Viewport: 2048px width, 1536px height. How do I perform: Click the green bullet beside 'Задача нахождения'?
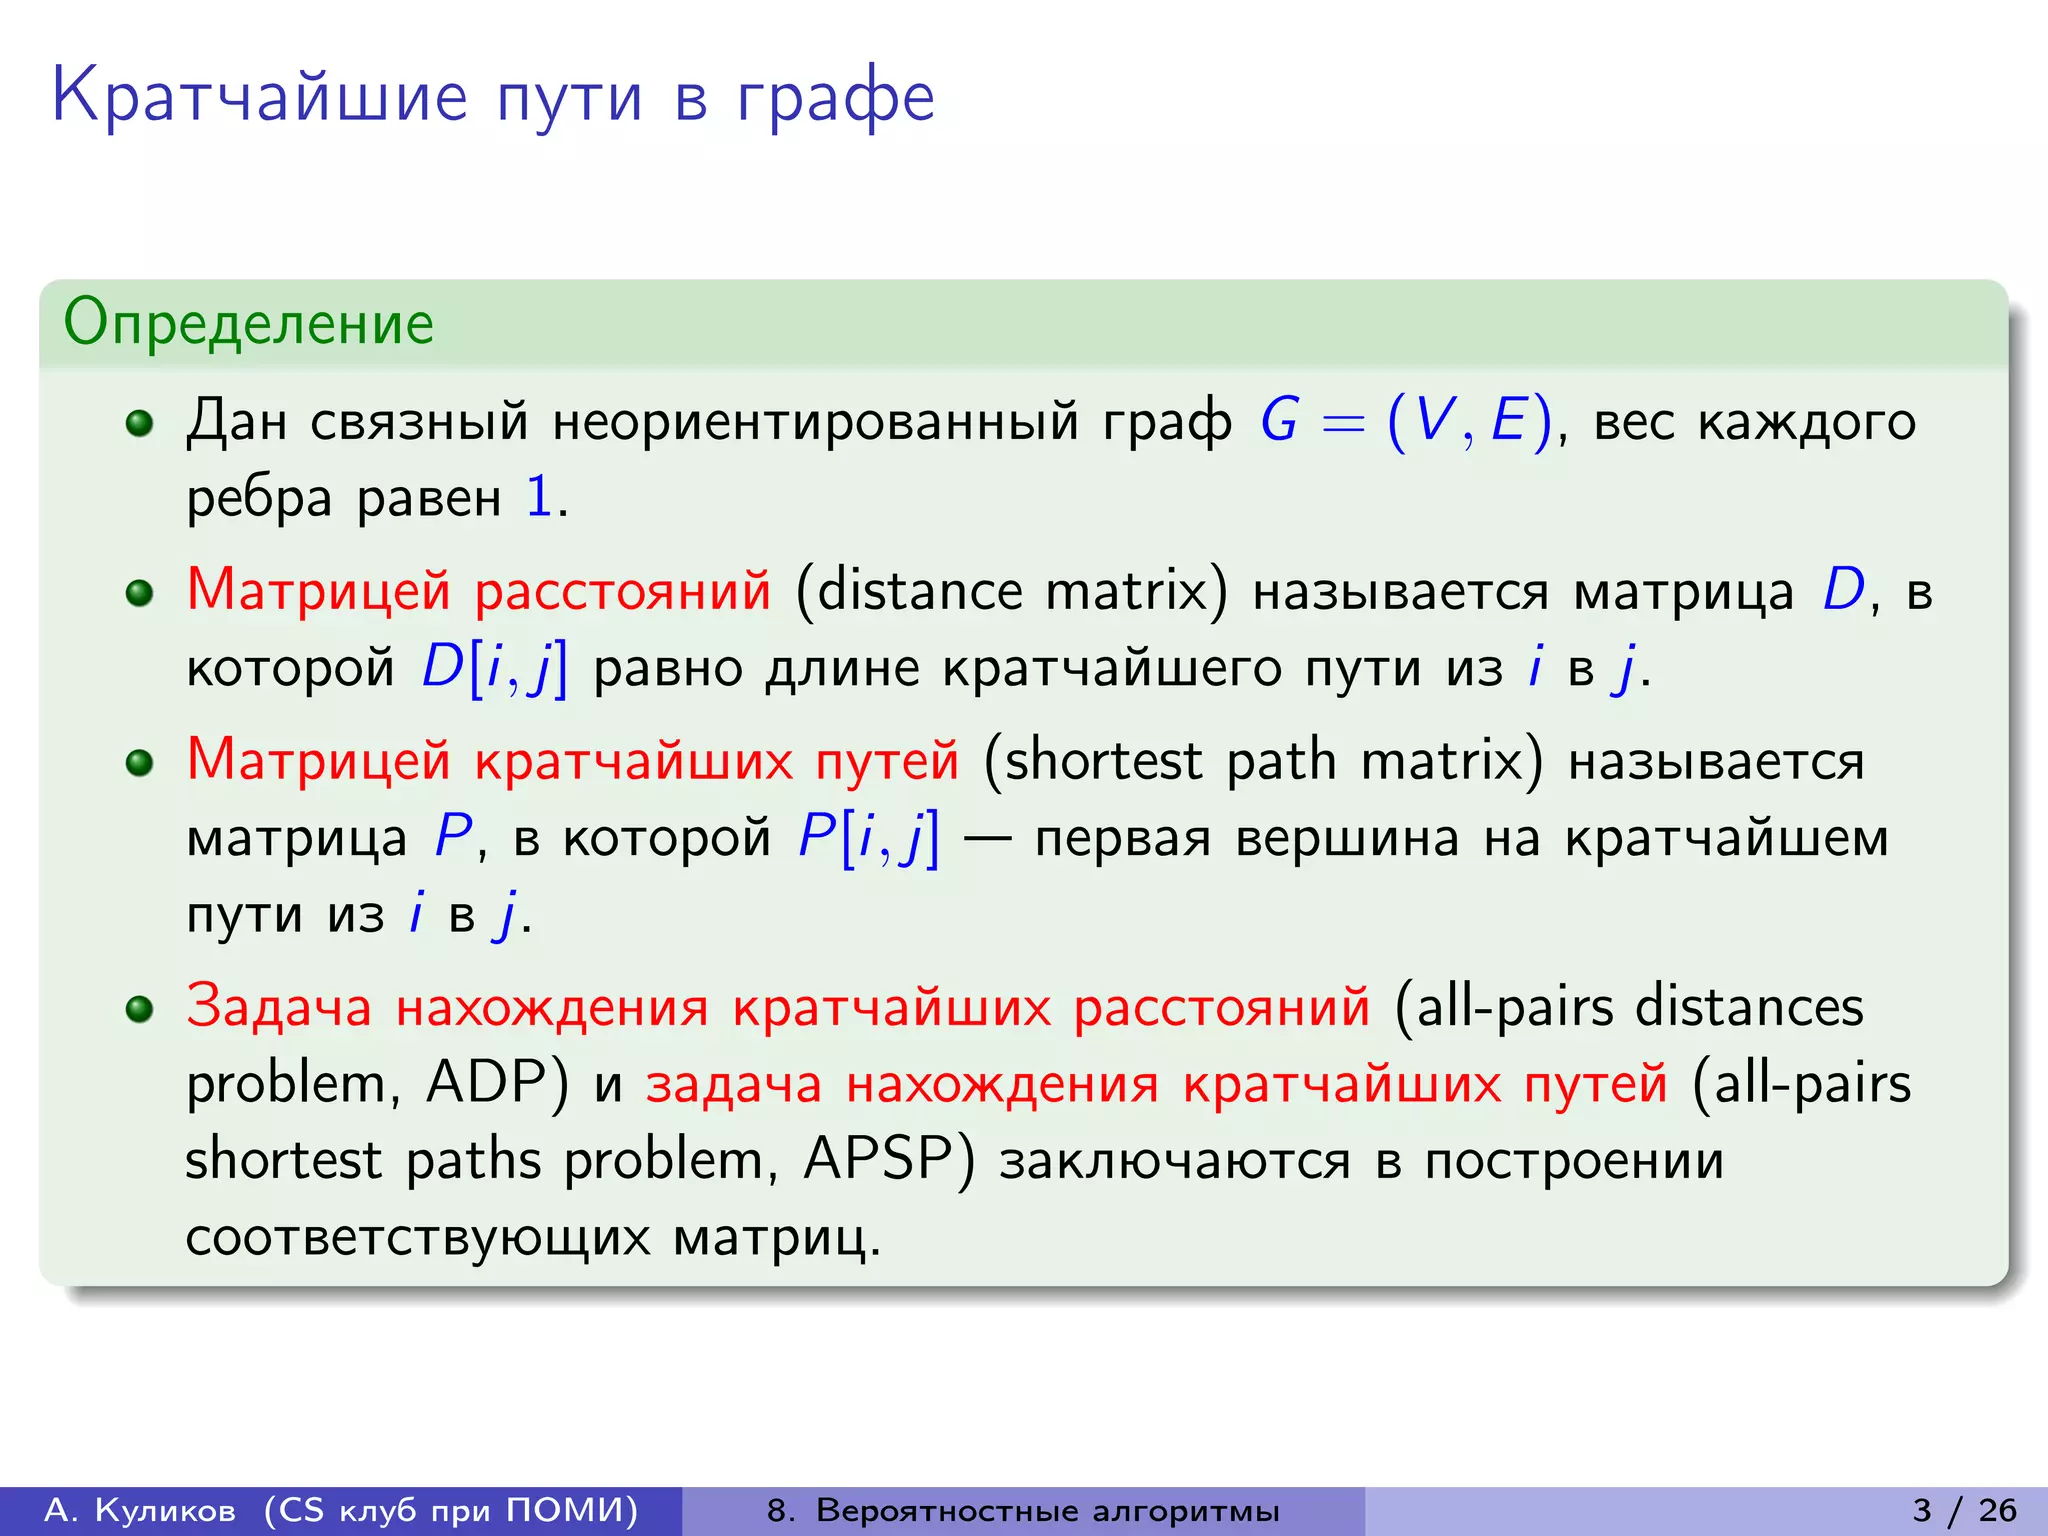139,1009
